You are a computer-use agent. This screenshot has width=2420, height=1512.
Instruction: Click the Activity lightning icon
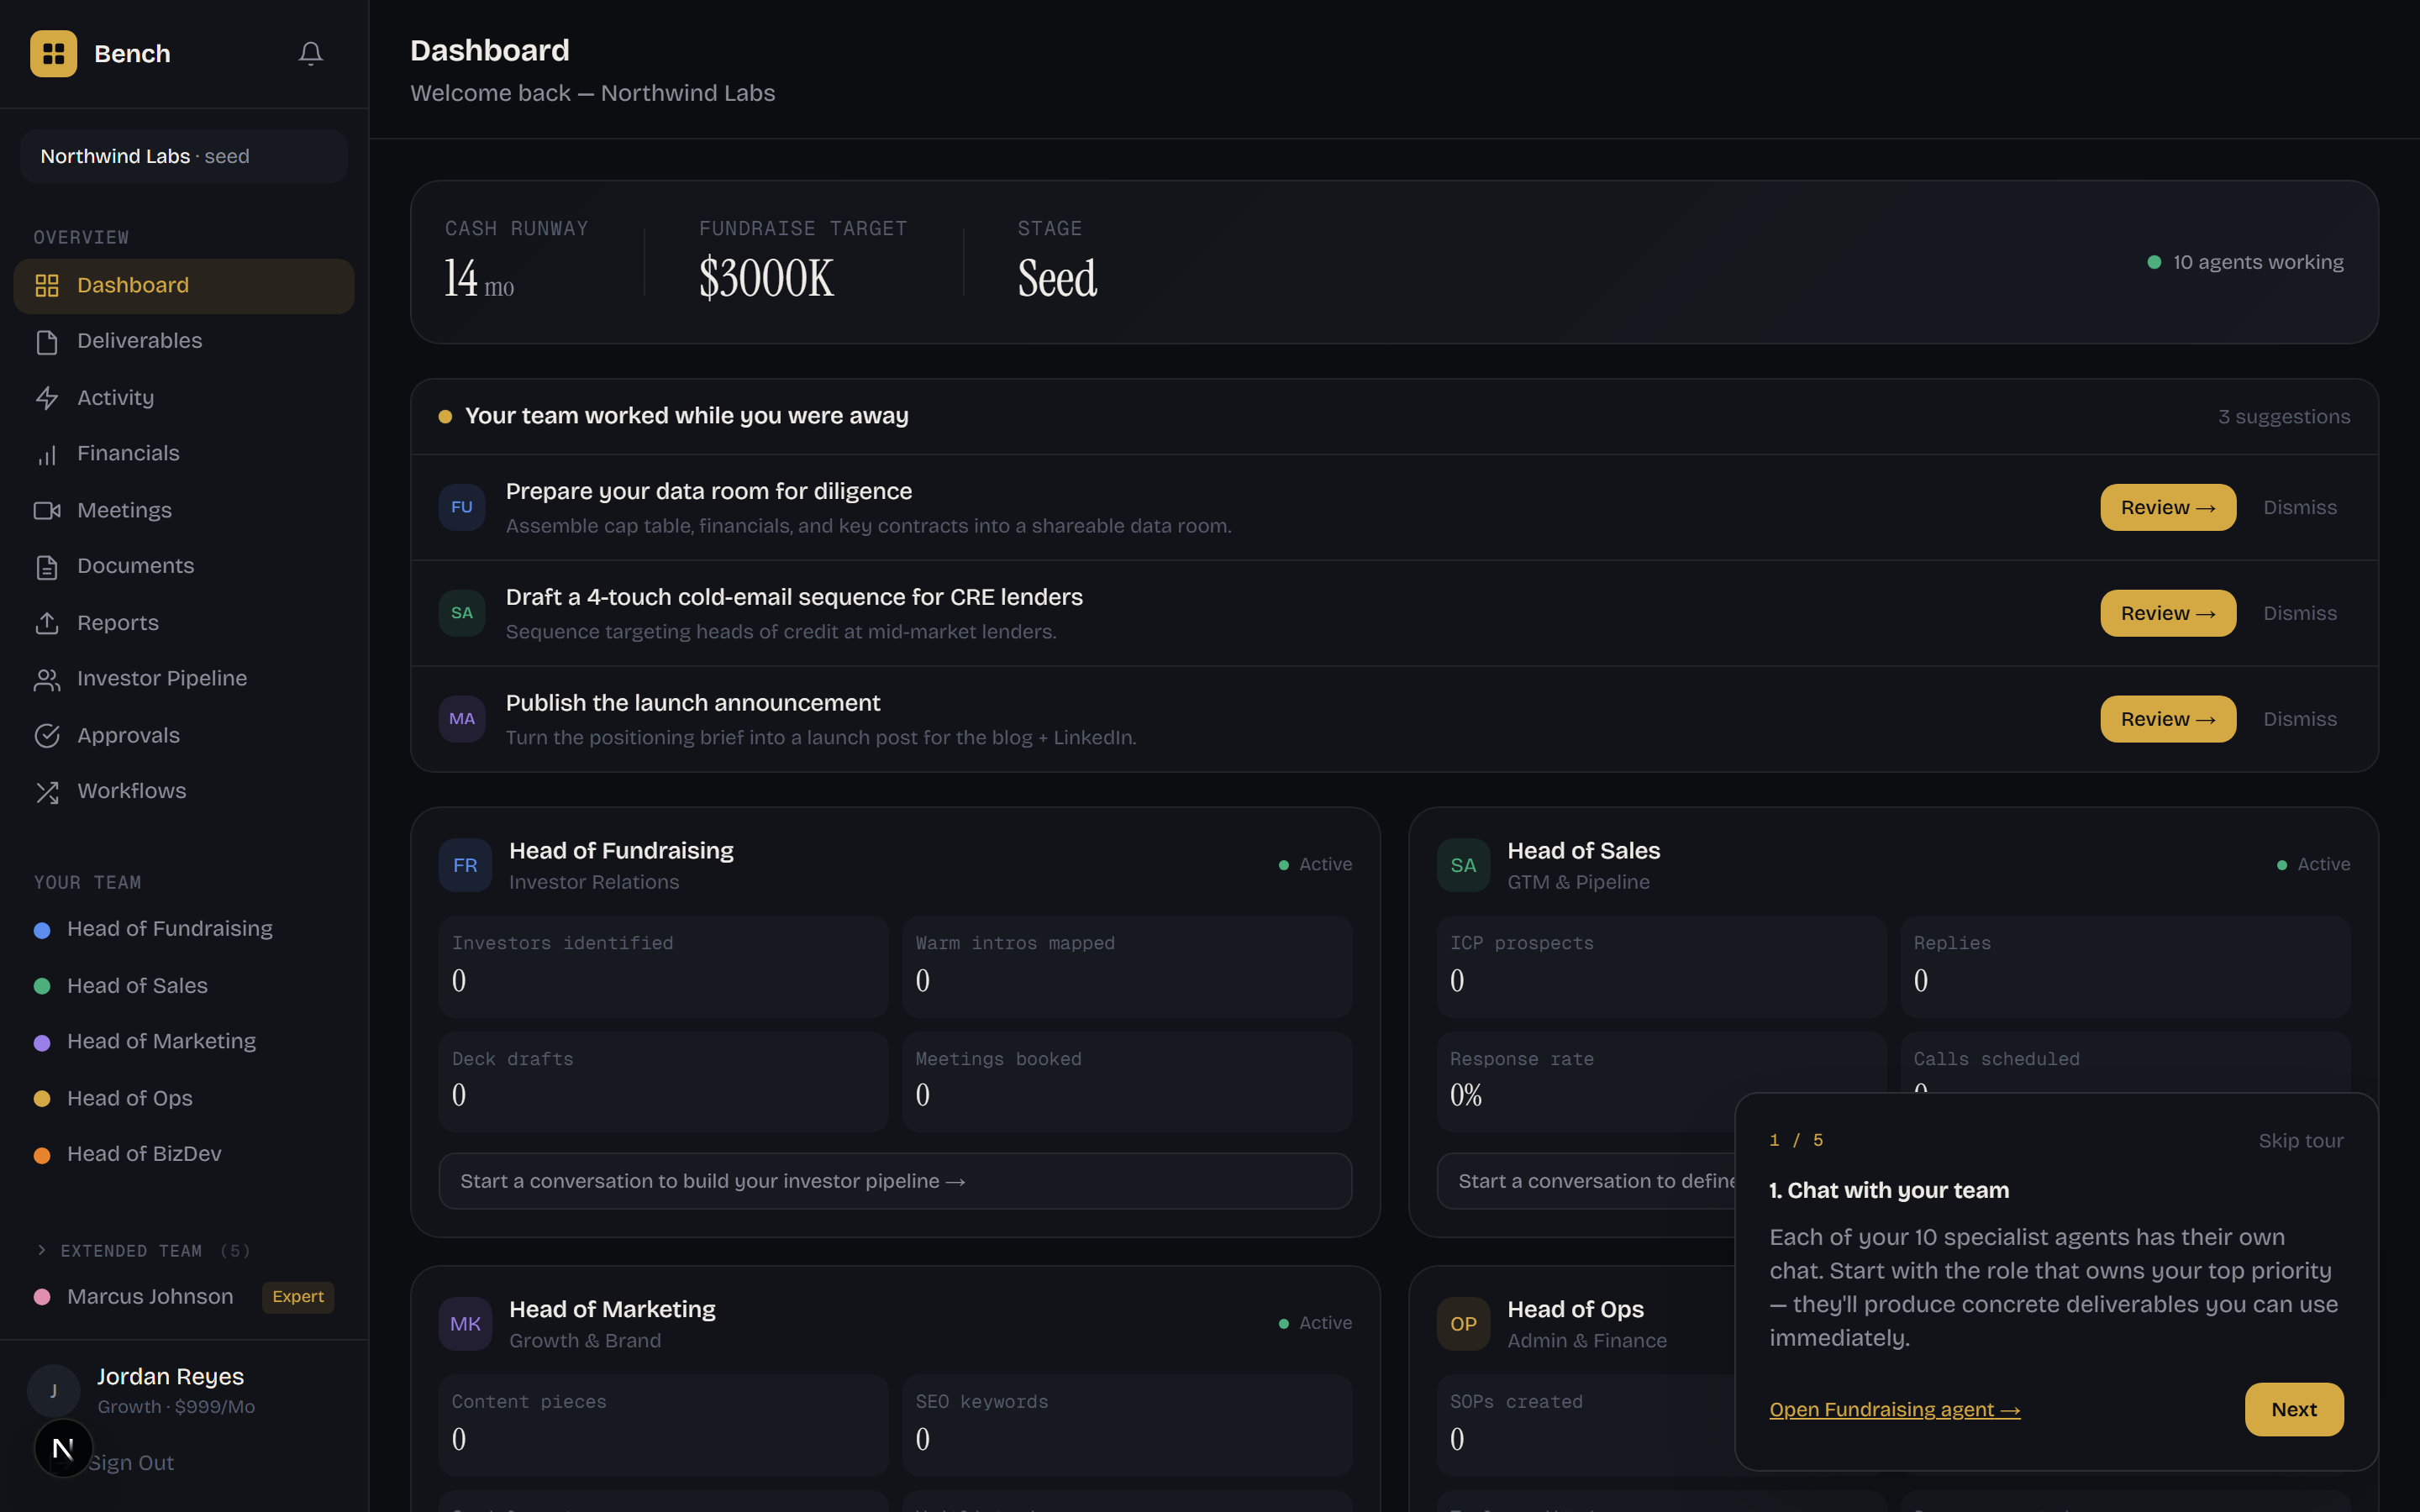[x=47, y=398]
